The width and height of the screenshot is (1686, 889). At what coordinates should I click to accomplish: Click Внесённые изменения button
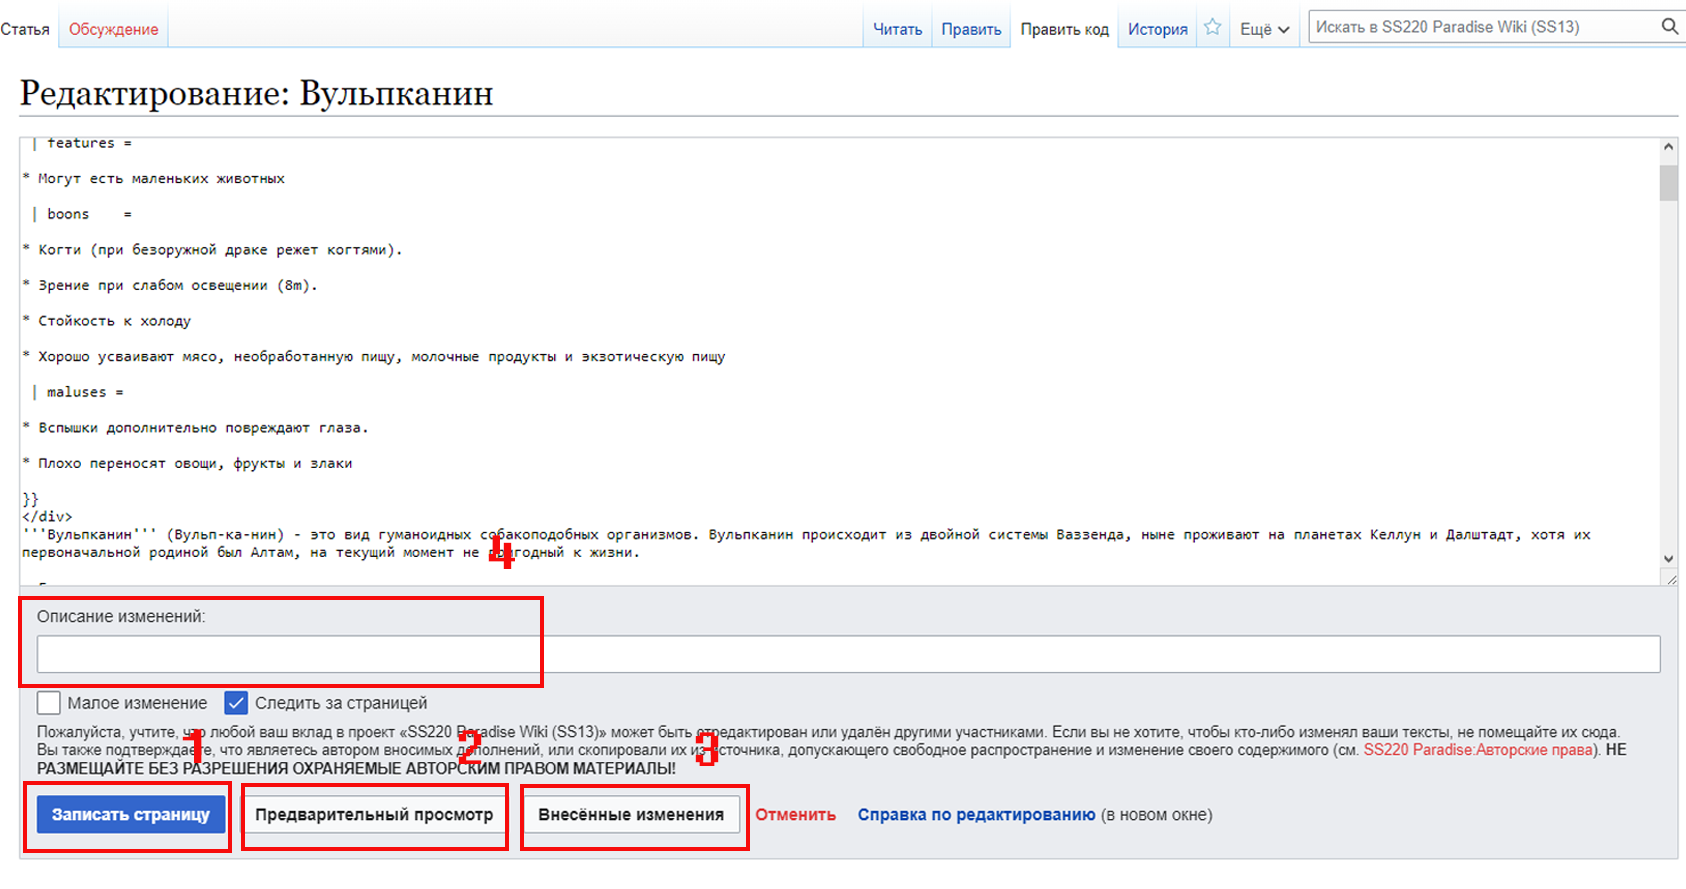631,814
